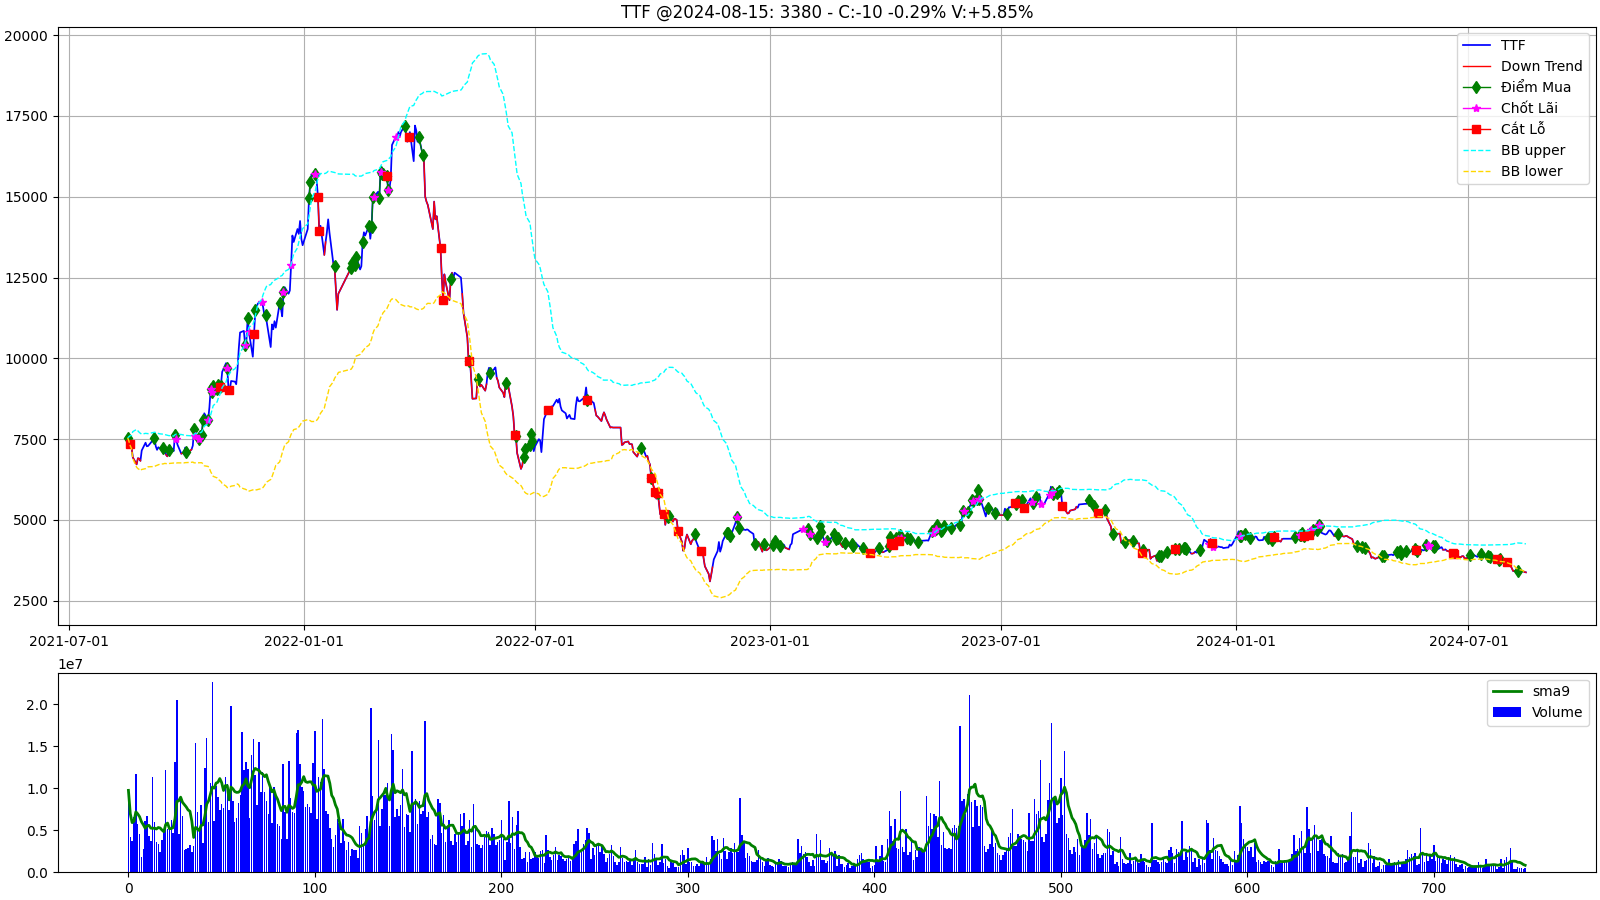Click the 2024-07-01 date axis label
The width and height of the screenshot is (1600, 900).
[x=1468, y=641]
